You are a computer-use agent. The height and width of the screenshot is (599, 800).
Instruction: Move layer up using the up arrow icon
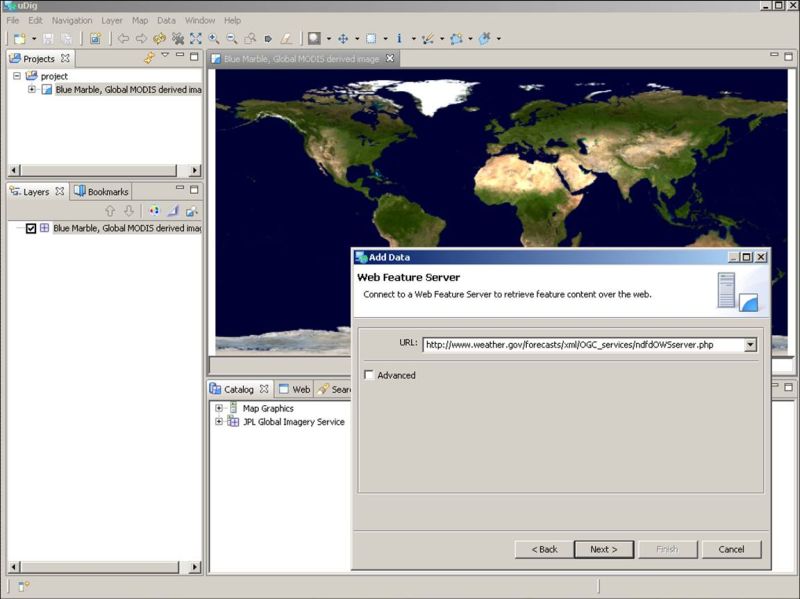pos(110,211)
